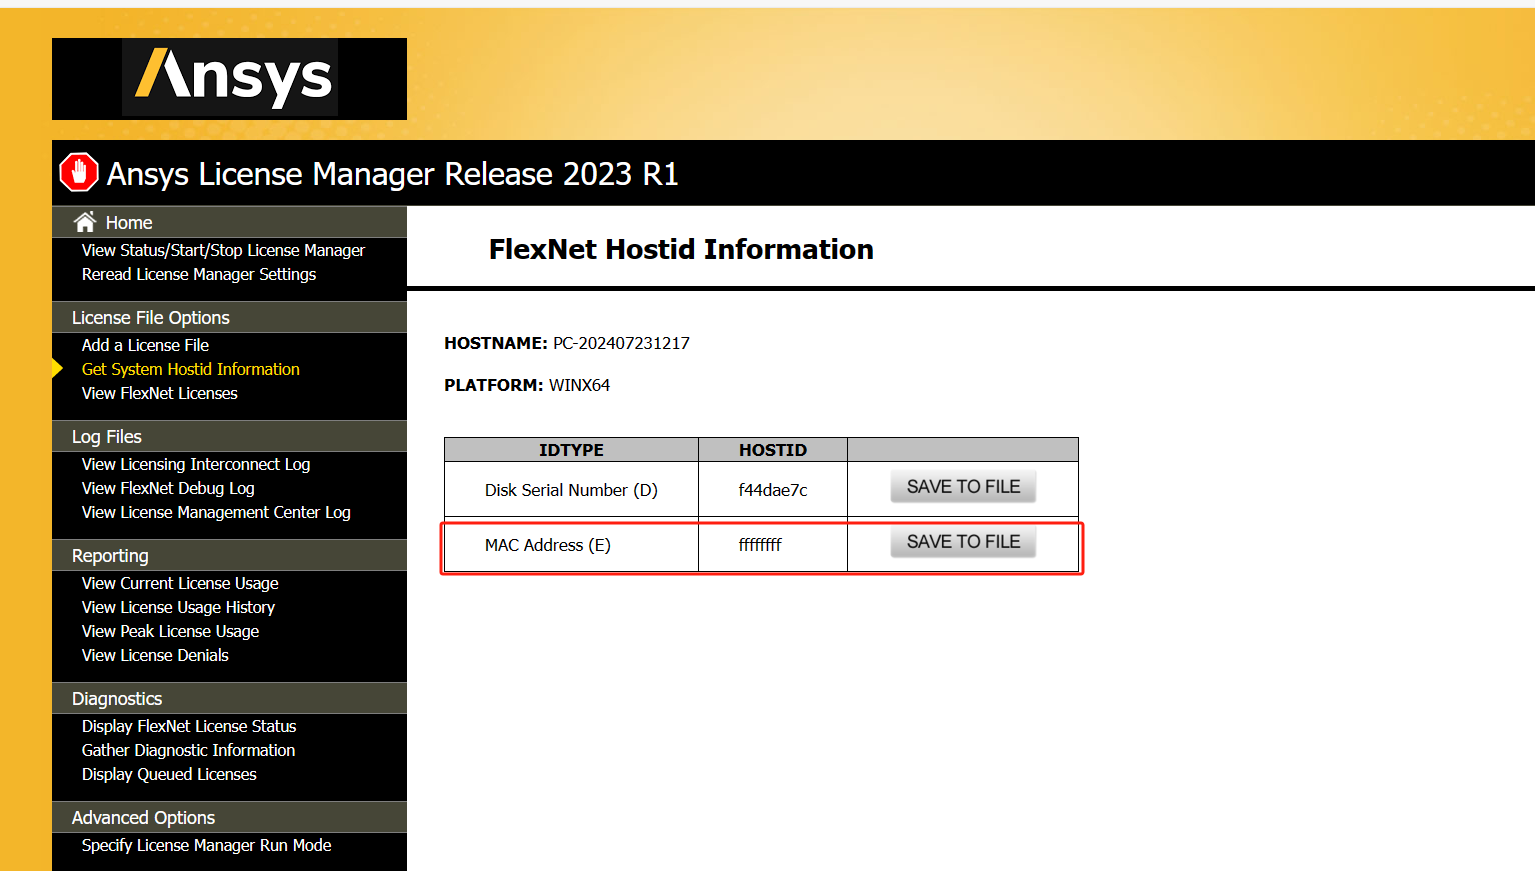
Task: Open View Status/Start/Stop License Manager
Action: coord(223,250)
